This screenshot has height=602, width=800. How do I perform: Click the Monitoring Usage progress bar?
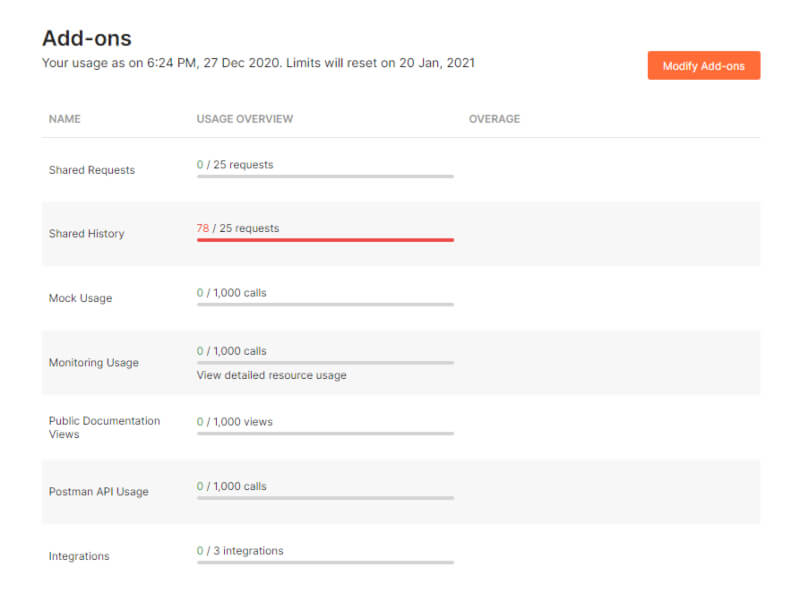(x=325, y=363)
